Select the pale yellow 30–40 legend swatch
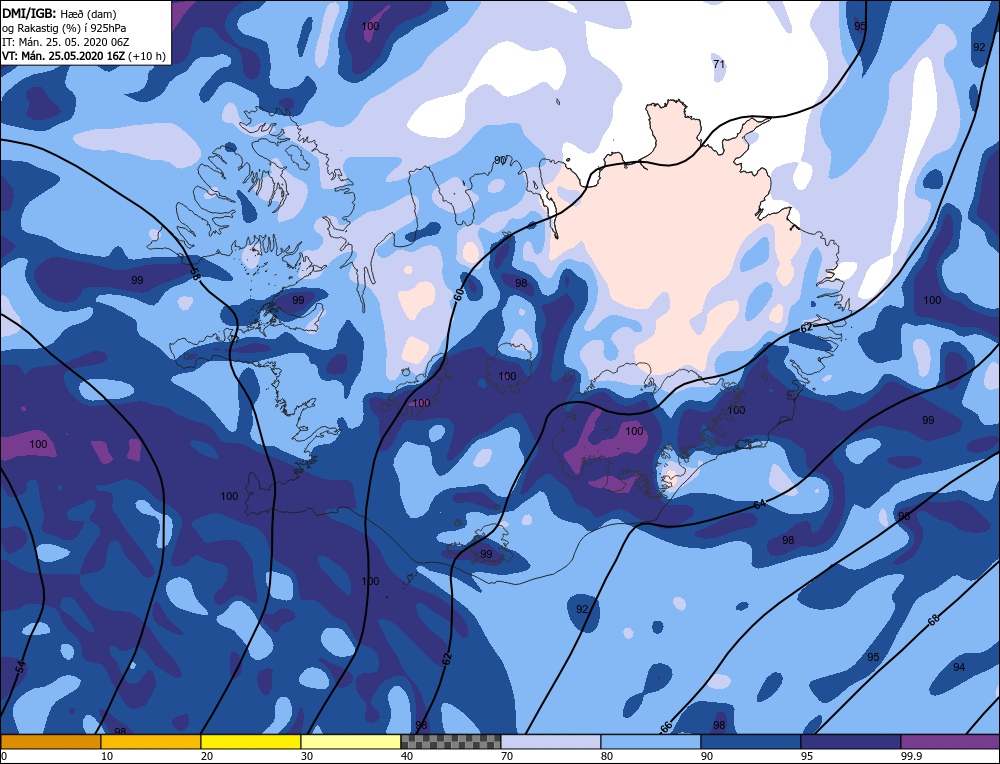The width and height of the screenshot is (1000, 764). coord(351,742)
